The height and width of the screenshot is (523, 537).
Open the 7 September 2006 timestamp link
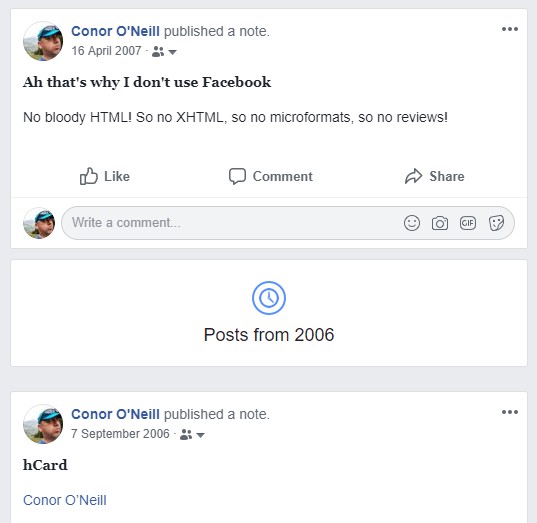point(120,434)
